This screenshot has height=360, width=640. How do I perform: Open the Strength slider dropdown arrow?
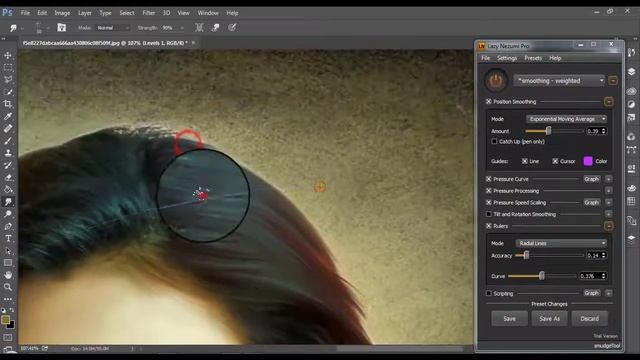click(x=182, y=28)
